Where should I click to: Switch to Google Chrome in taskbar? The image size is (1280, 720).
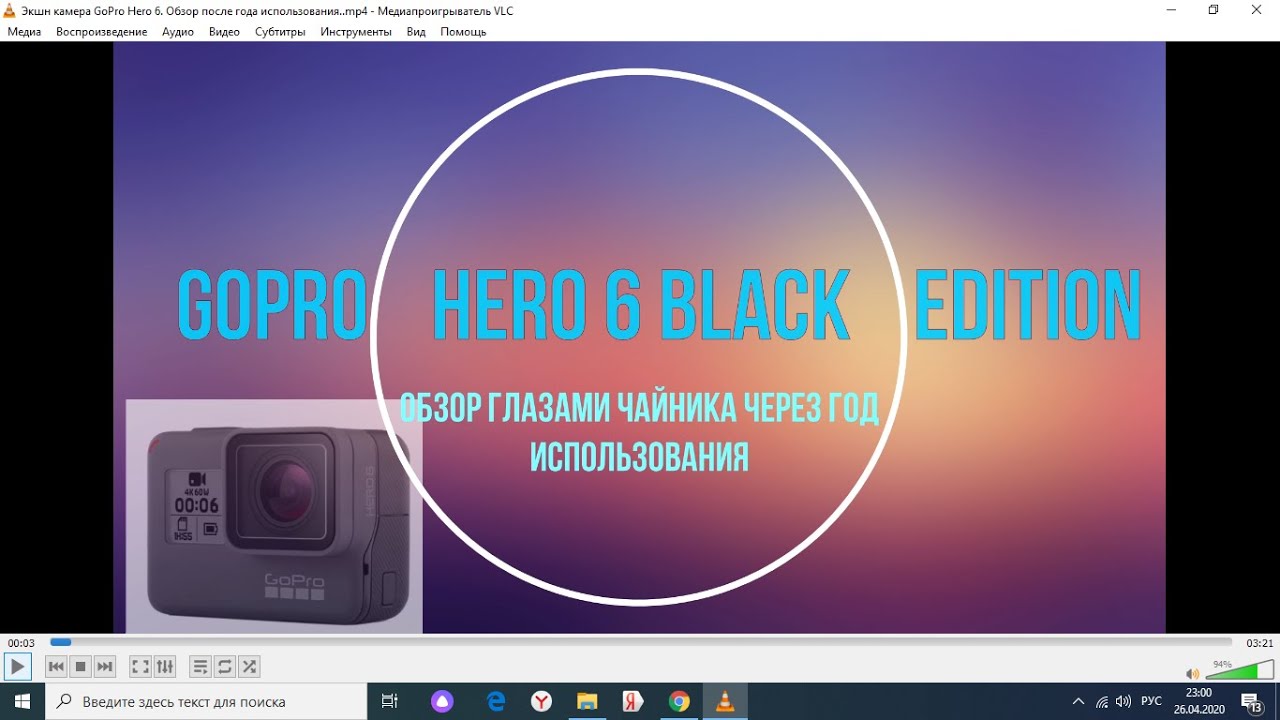click(x=679, y=702)
